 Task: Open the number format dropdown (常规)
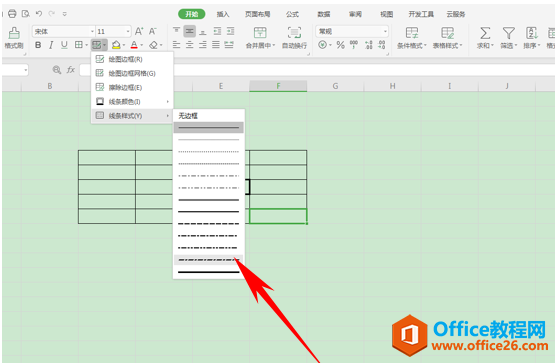coord(385,31)
